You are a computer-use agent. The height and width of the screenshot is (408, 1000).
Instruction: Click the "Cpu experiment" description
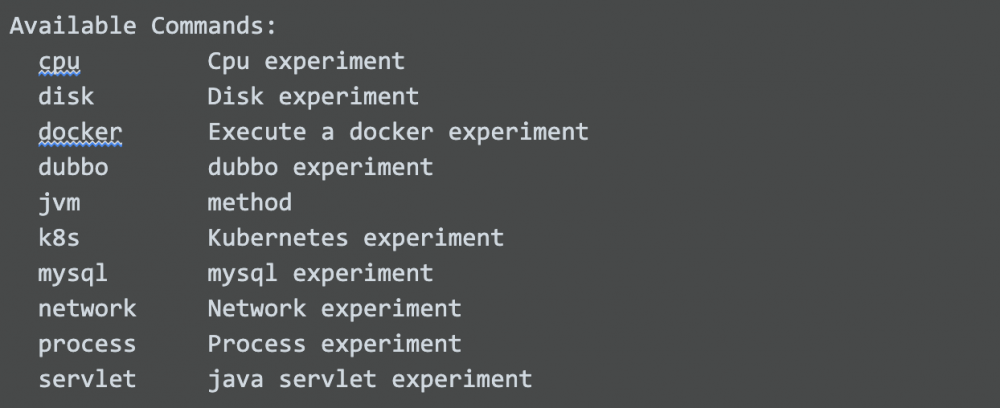click(x=306, y=62)
